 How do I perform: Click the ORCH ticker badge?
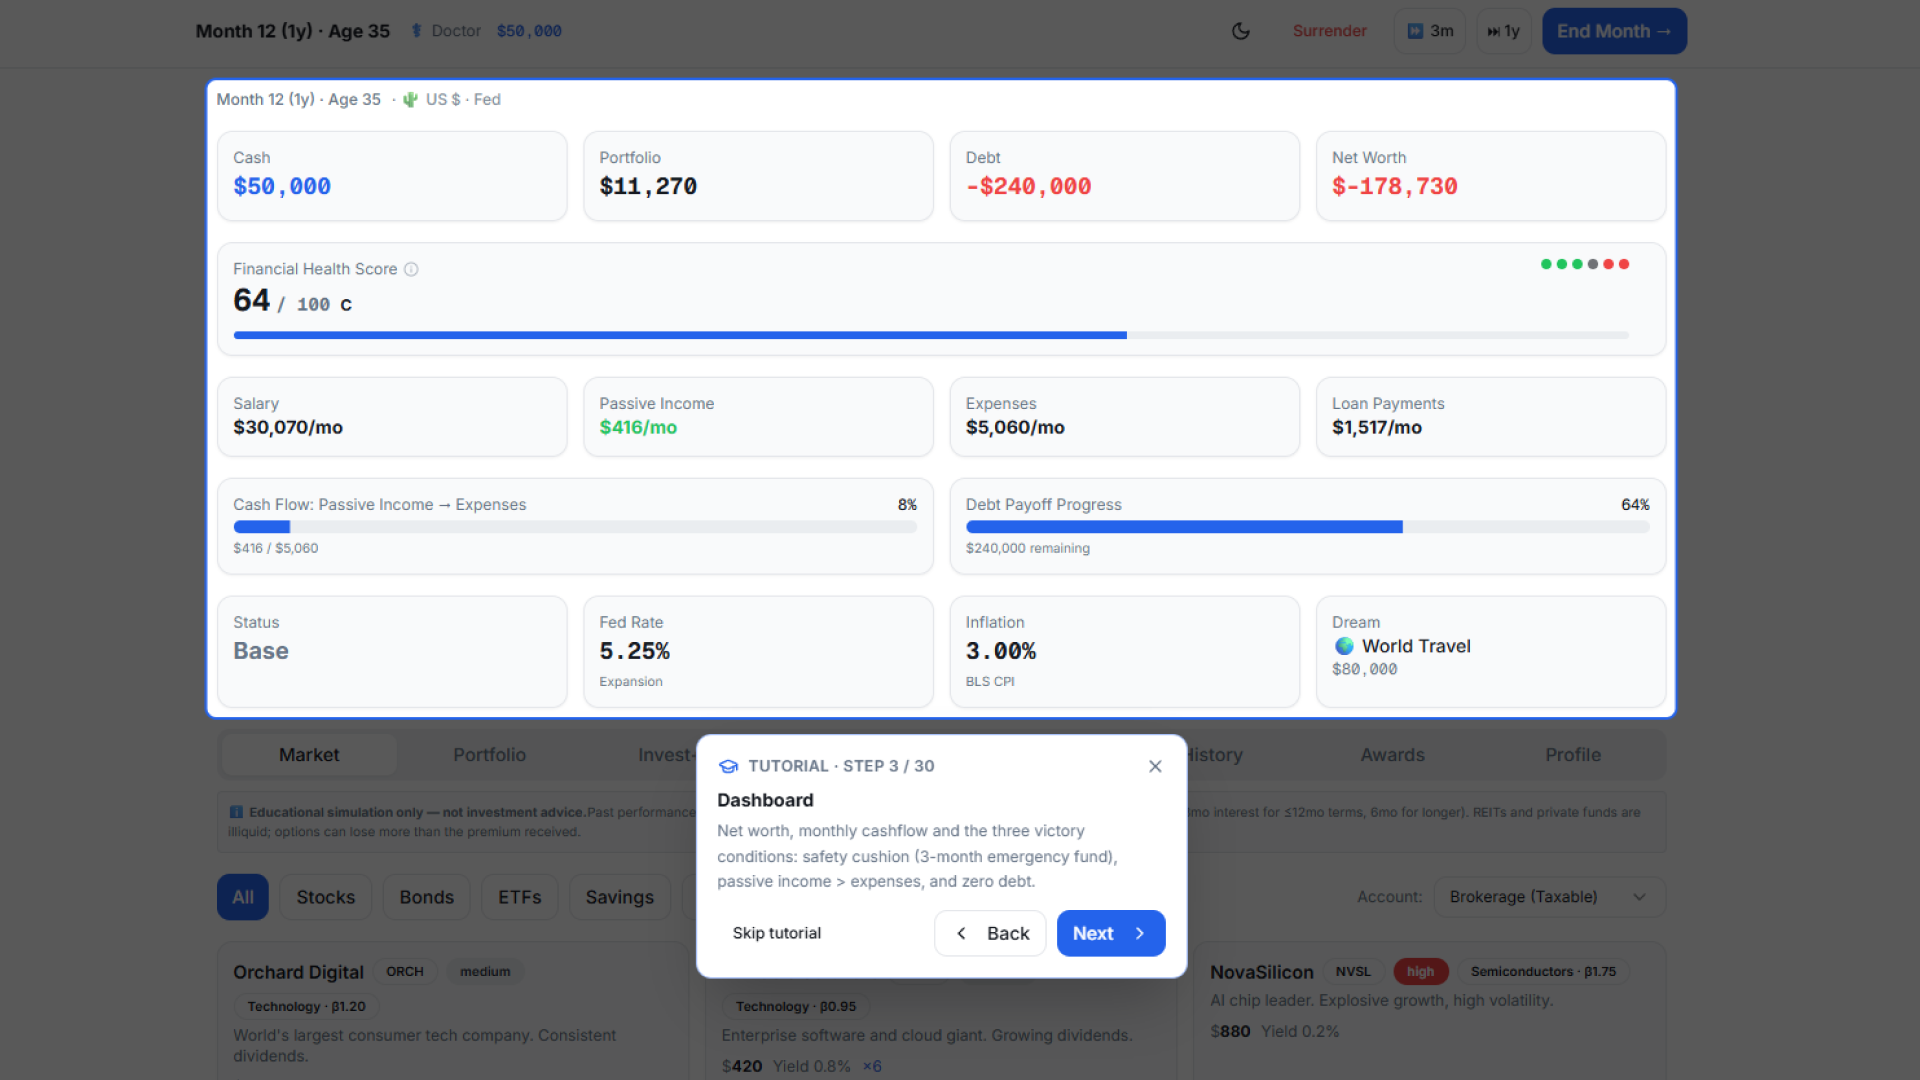tap(405, 972)
